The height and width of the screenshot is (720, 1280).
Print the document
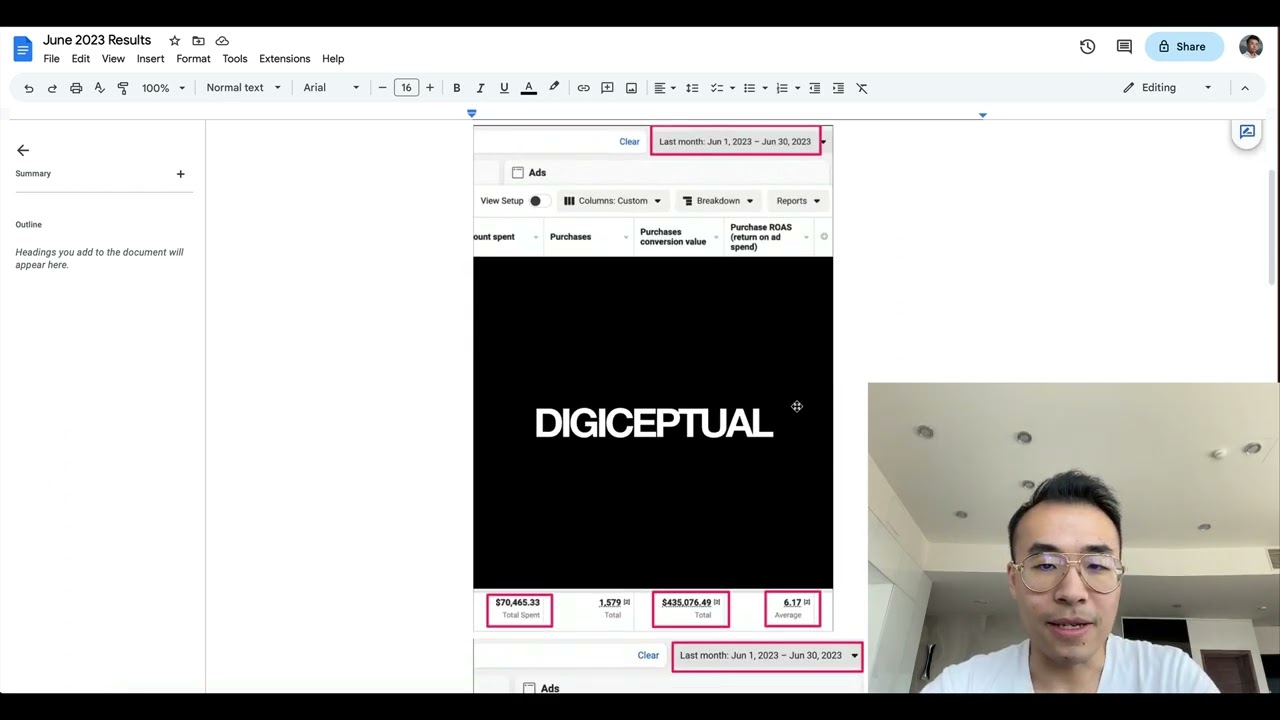76,88
